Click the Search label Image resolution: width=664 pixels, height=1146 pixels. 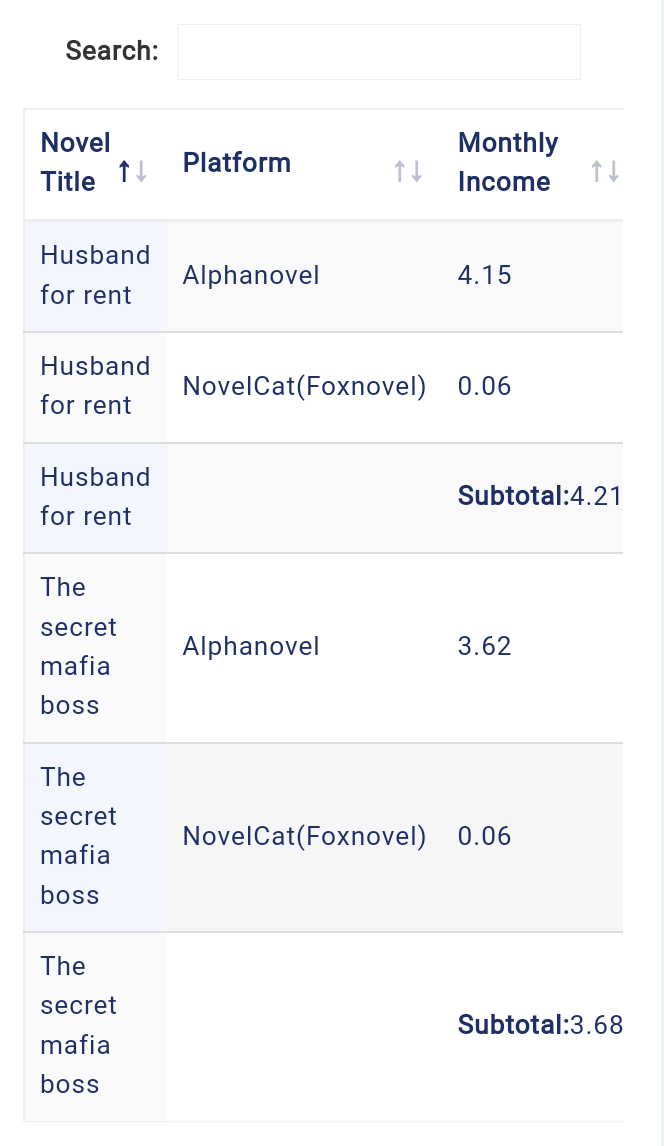(112, 51)
